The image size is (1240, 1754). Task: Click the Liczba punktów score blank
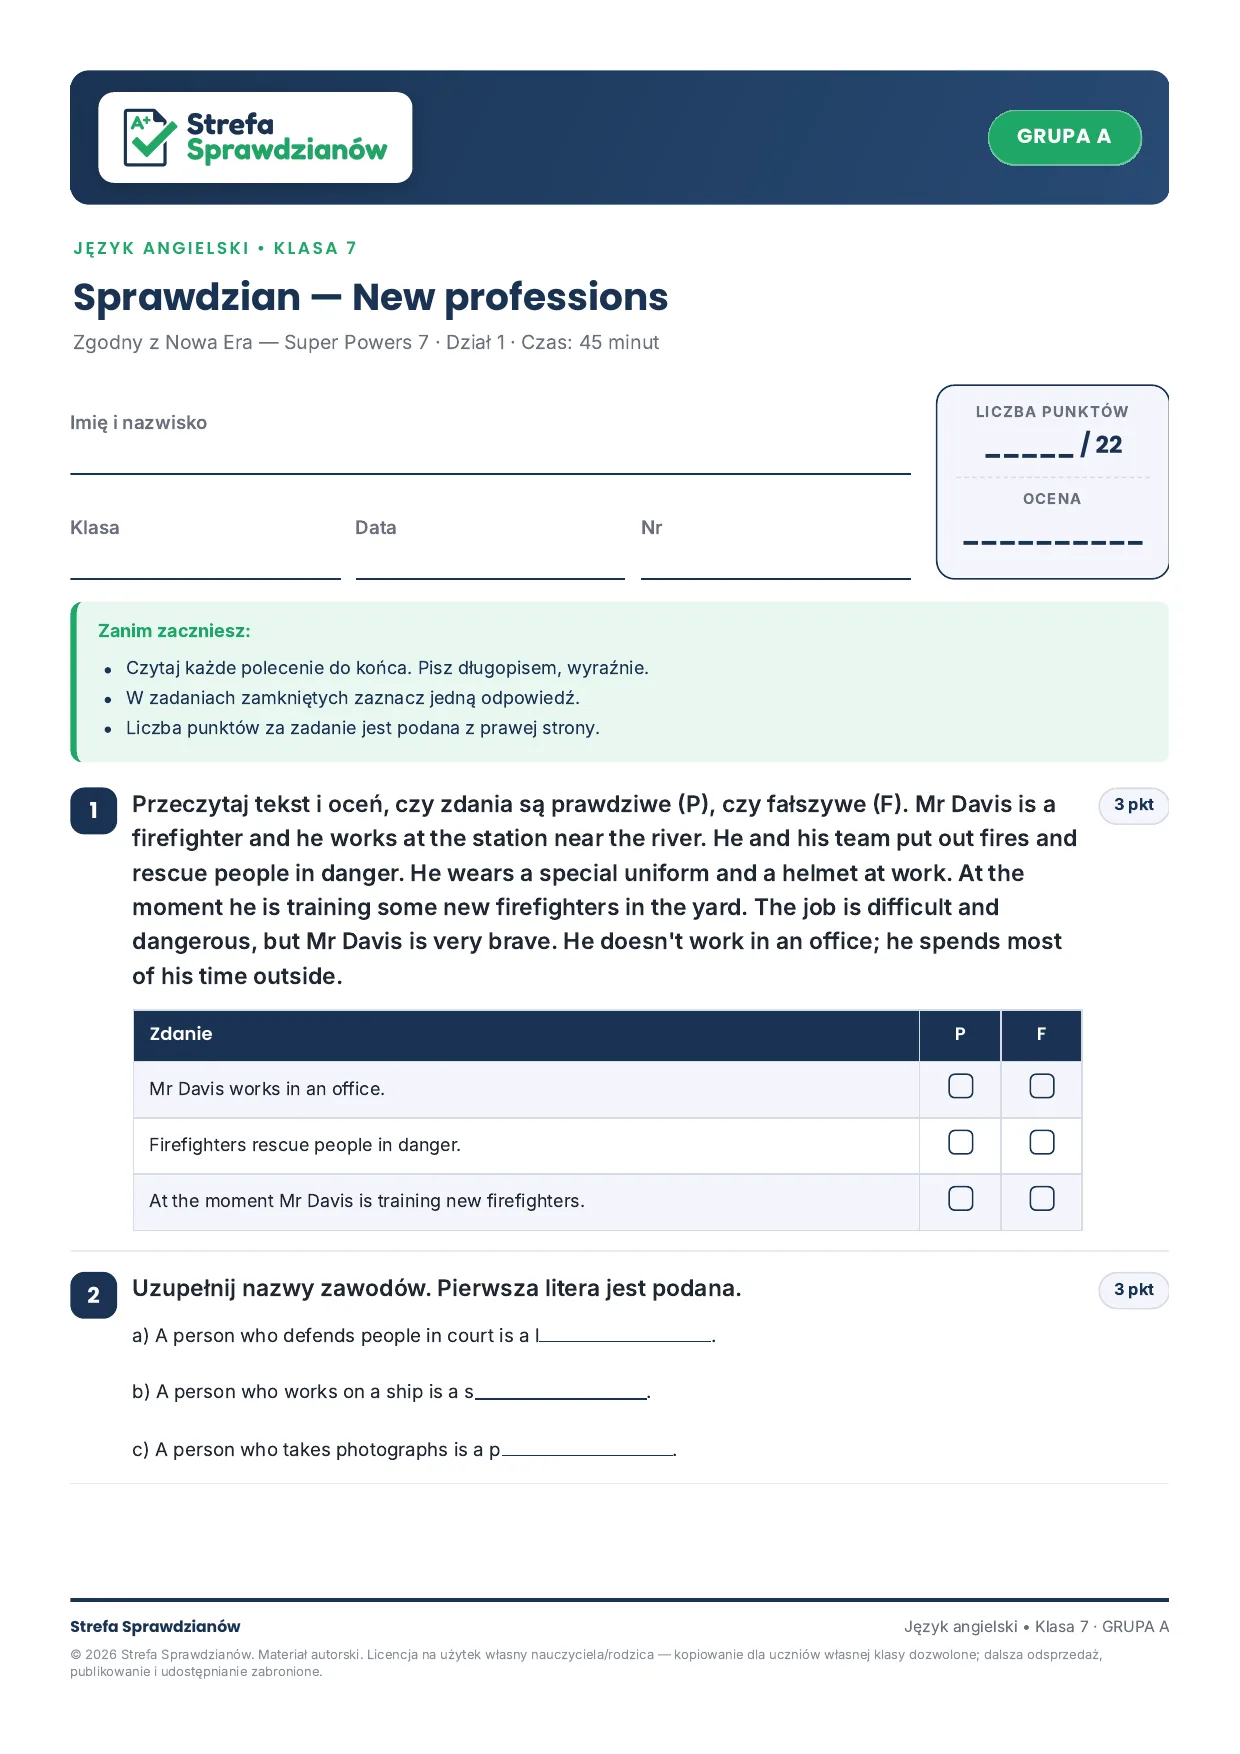[x=1029, y=447]
